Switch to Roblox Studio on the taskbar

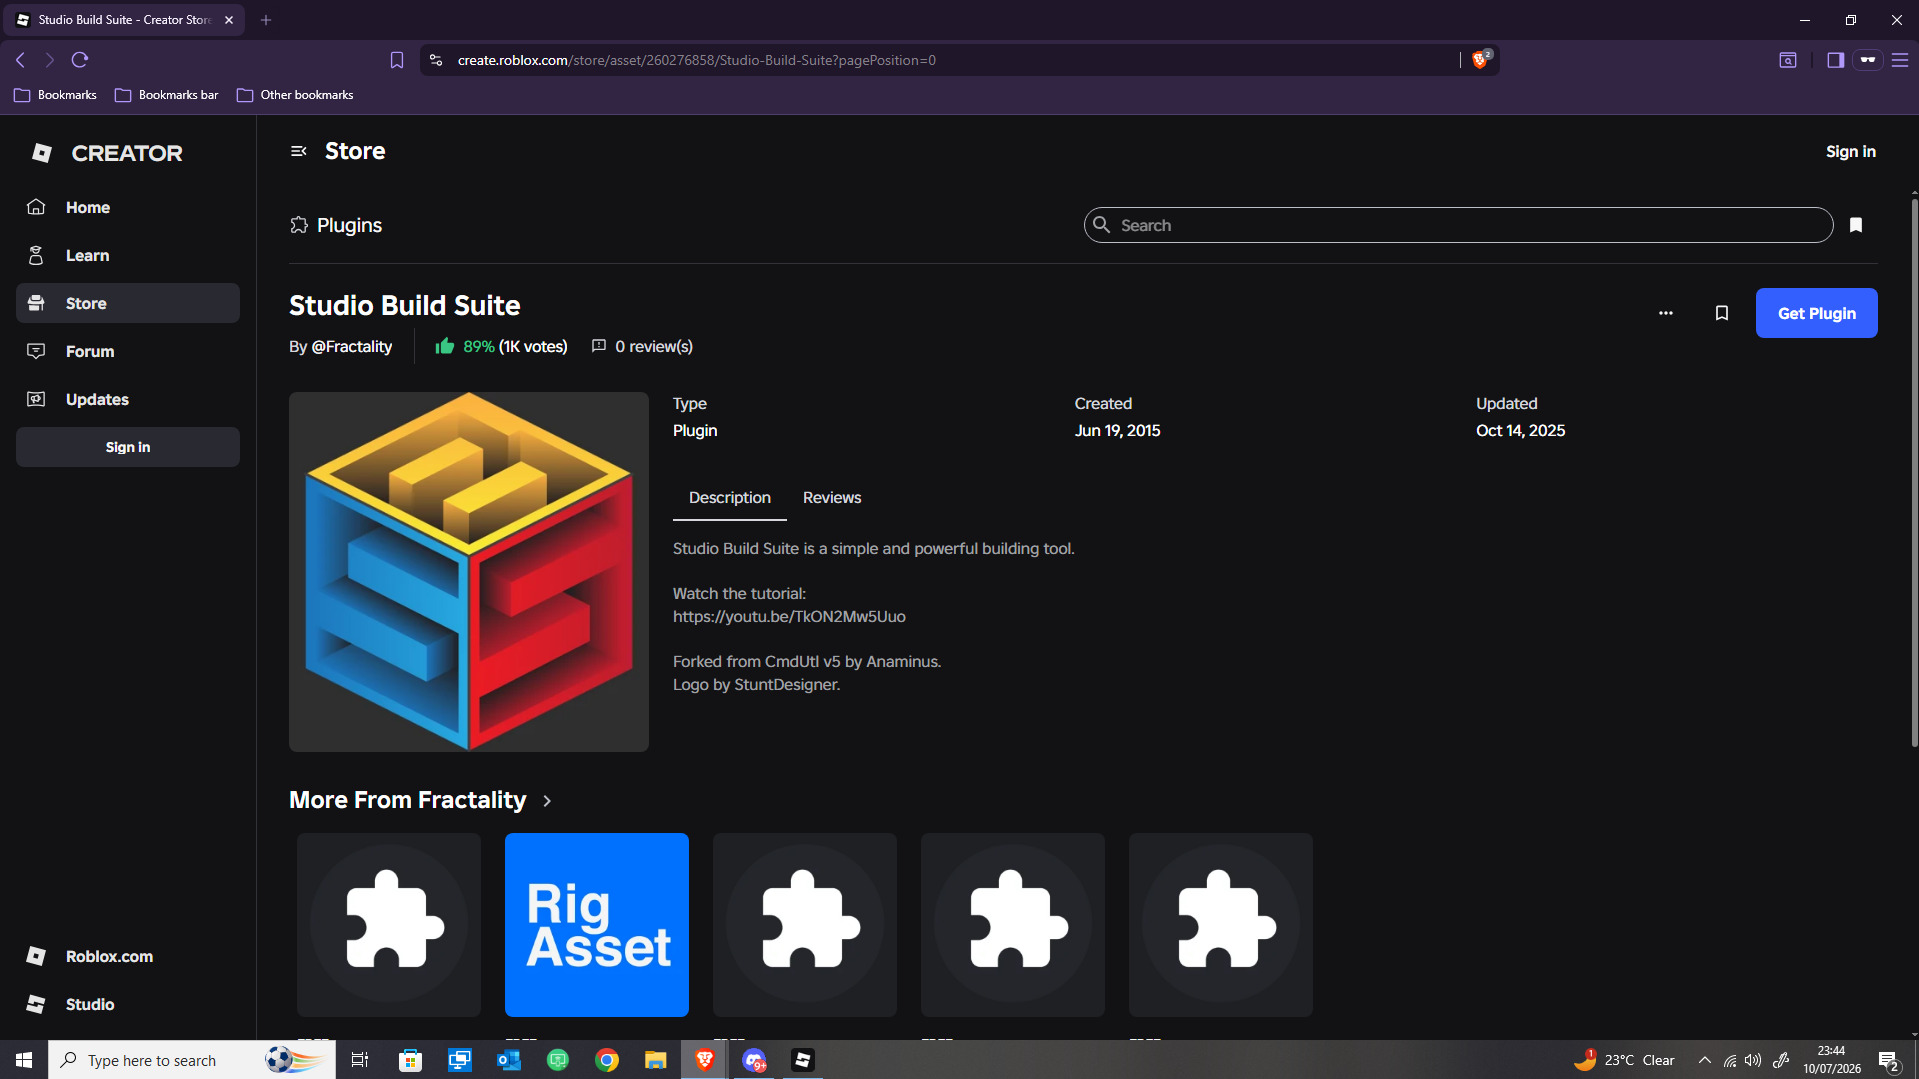tap(803, 1060)
